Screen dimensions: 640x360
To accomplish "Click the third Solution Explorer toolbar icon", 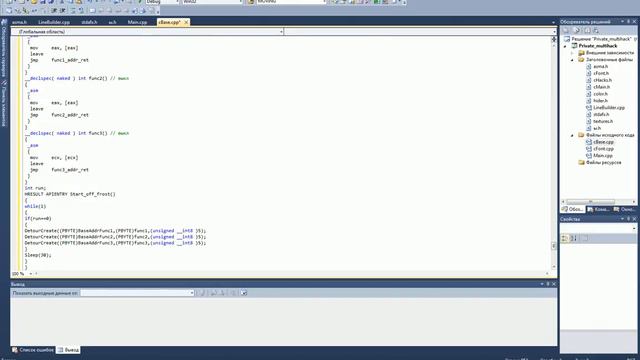I will pos(587,31).
